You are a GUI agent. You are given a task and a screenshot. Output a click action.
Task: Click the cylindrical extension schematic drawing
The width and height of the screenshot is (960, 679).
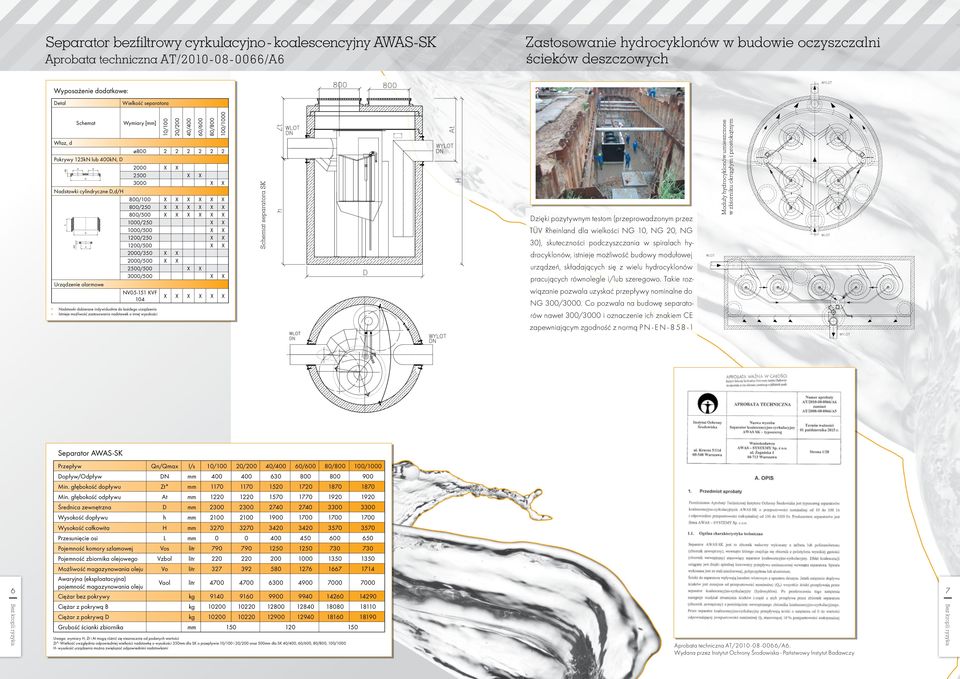(85, 234)
